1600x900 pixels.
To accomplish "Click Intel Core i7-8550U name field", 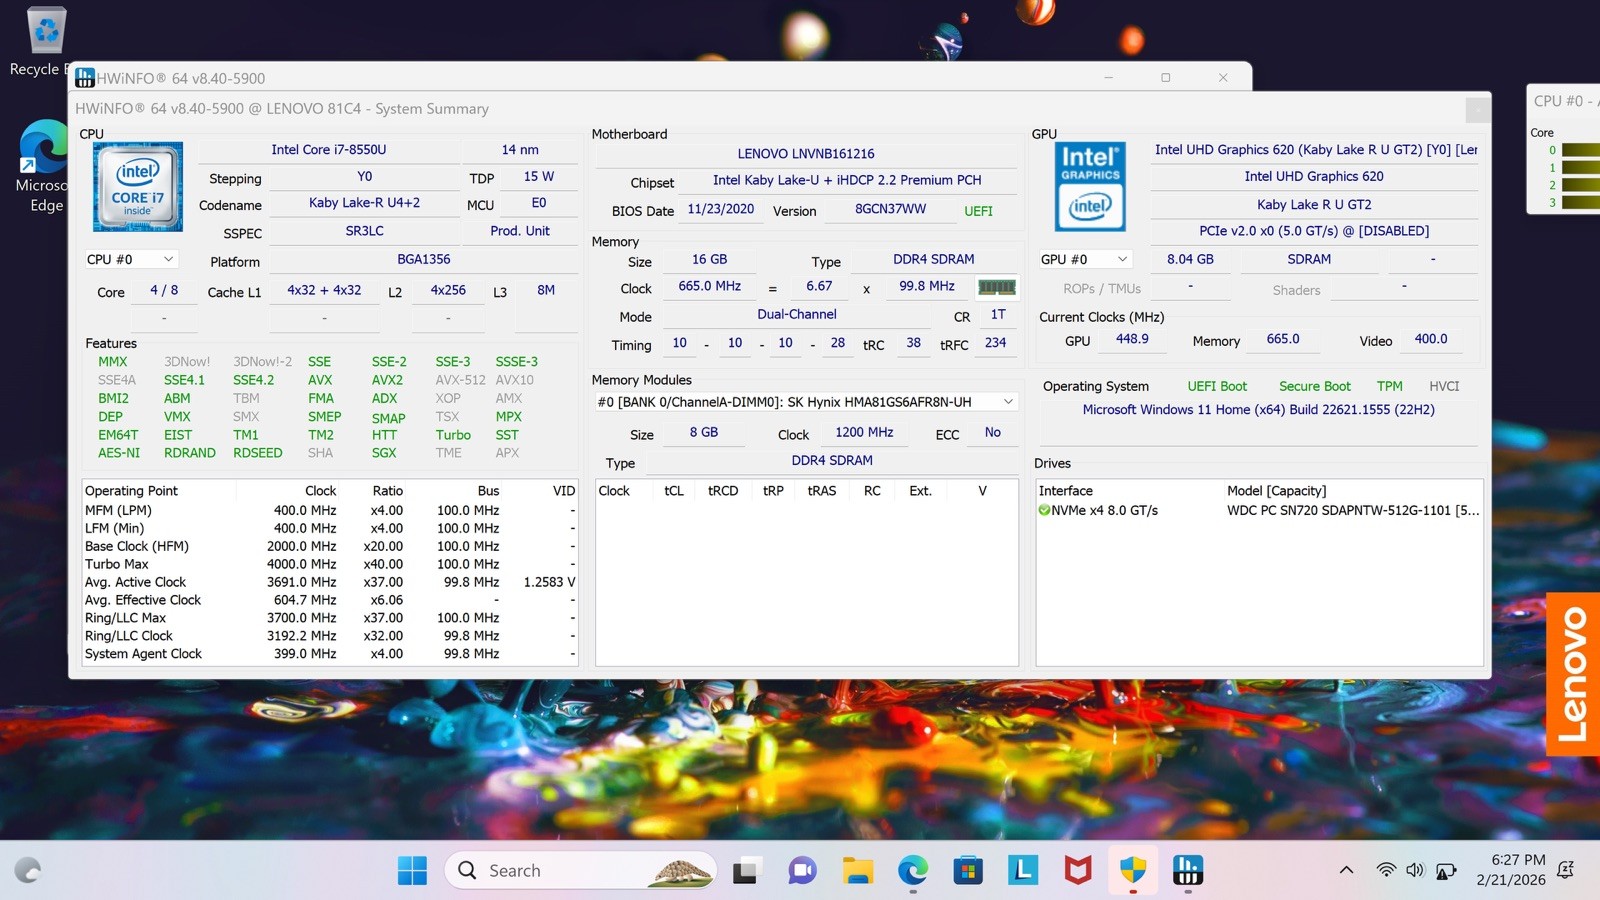I will click(328, 150).
